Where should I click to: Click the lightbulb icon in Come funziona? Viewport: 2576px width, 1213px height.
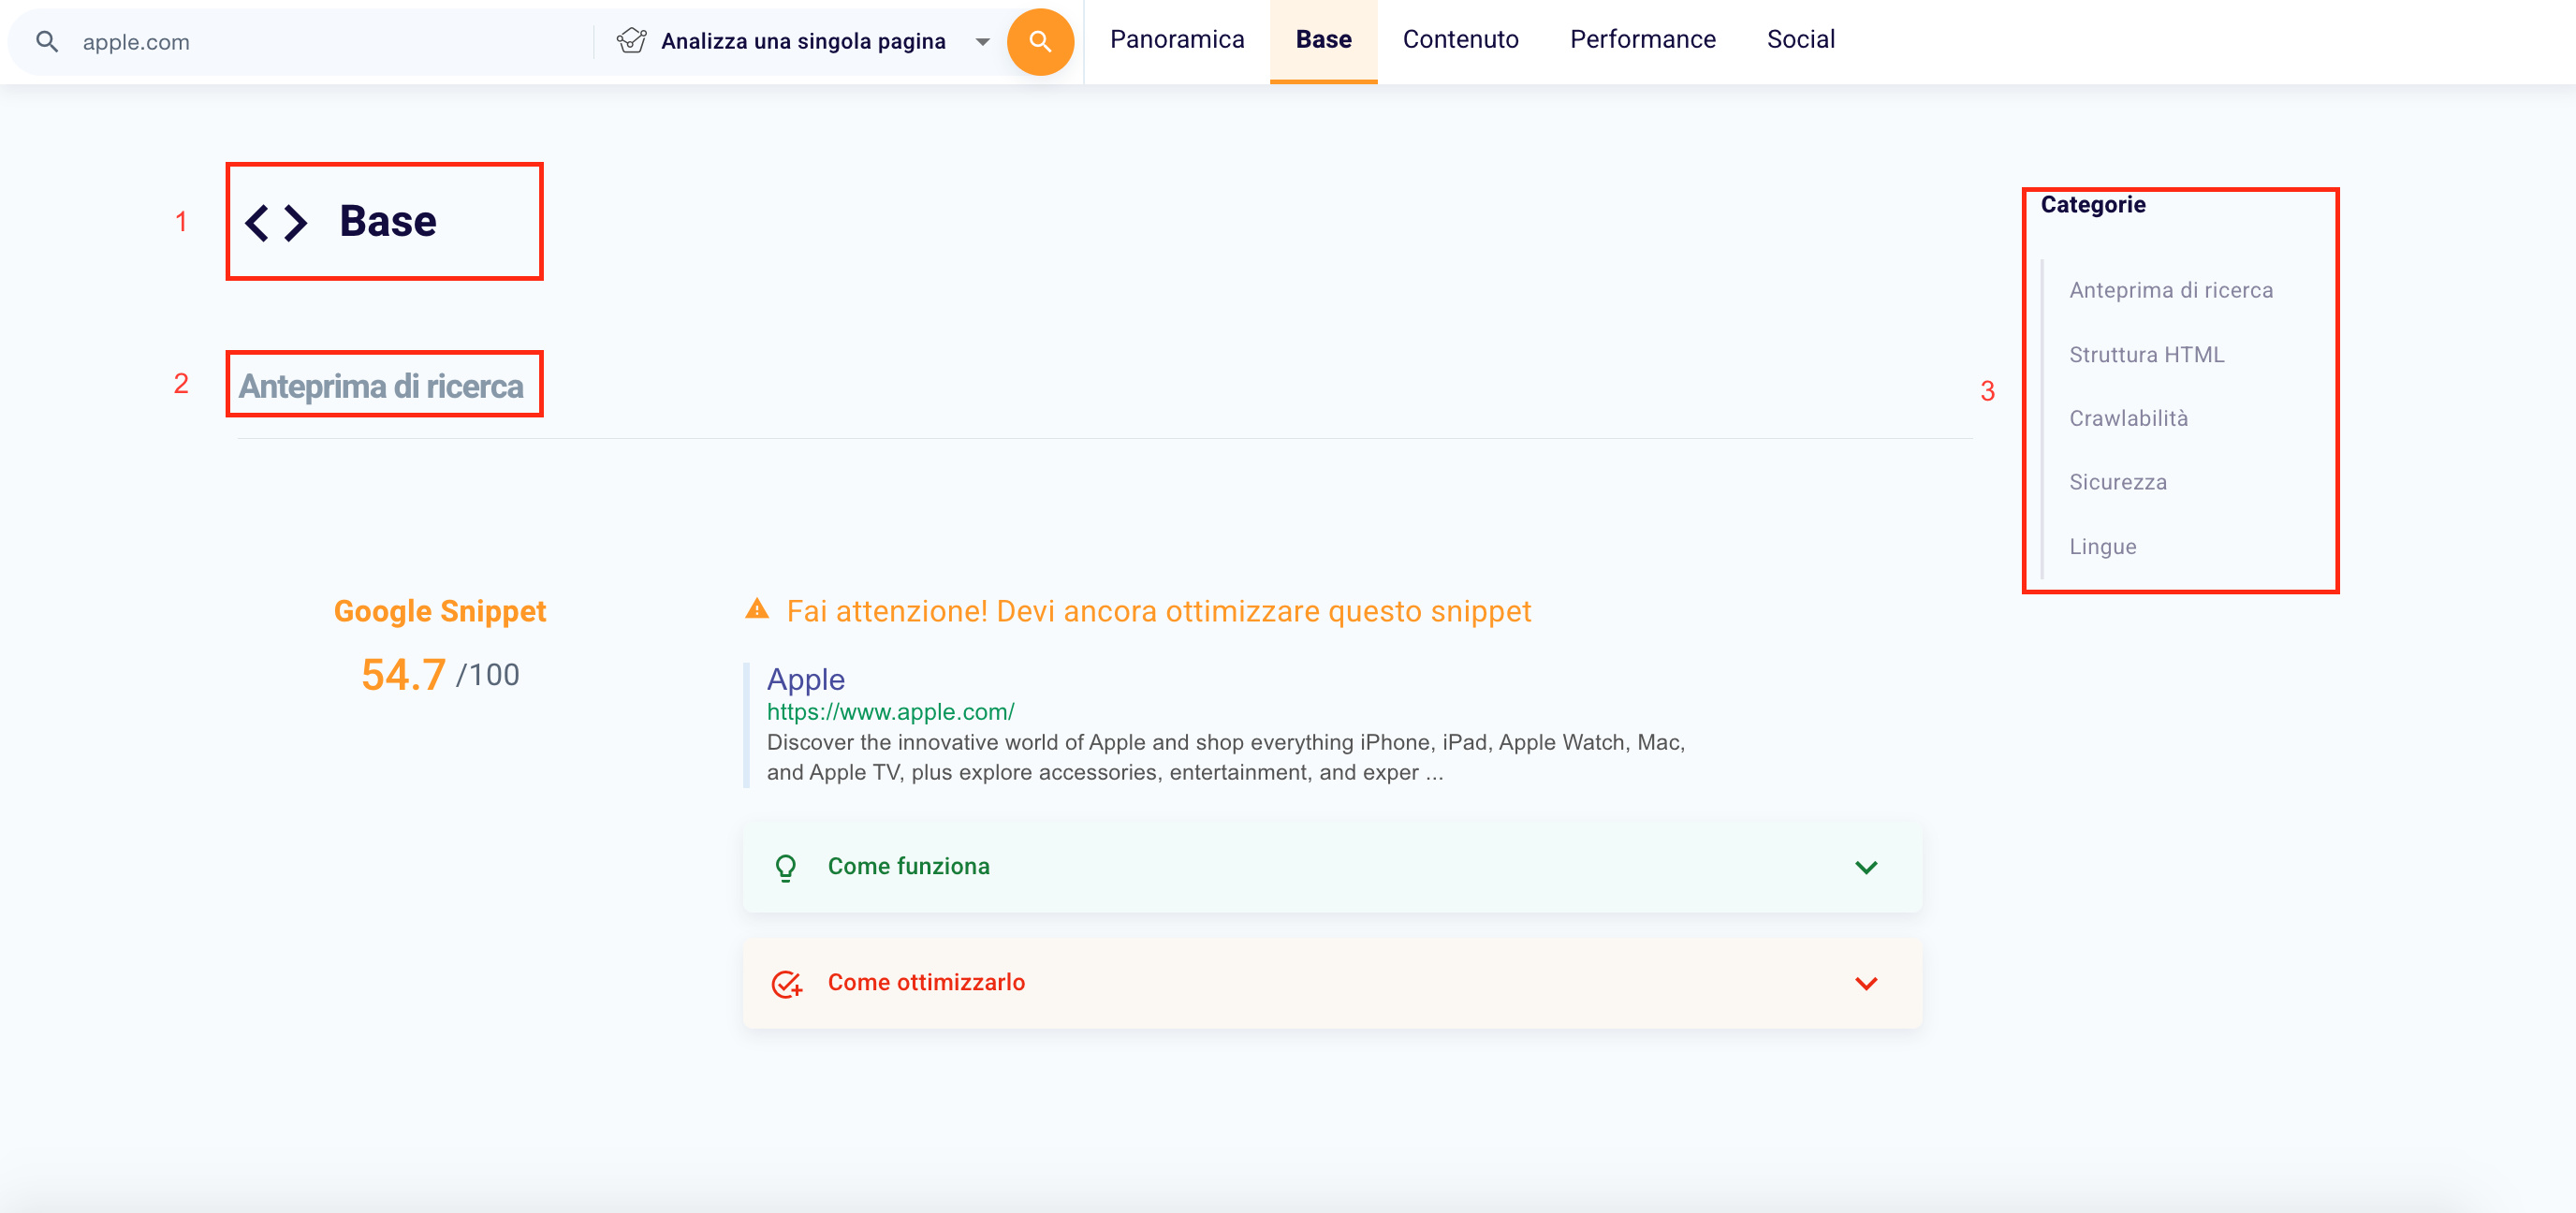(786, 867)
